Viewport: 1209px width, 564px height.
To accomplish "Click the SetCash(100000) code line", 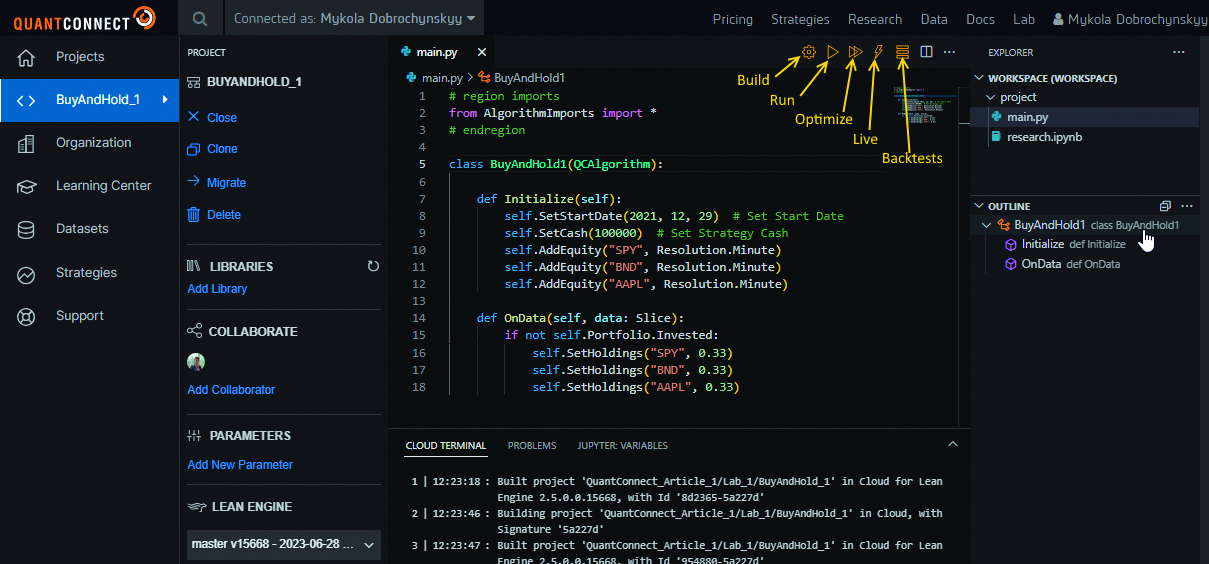I will (646, 233).
